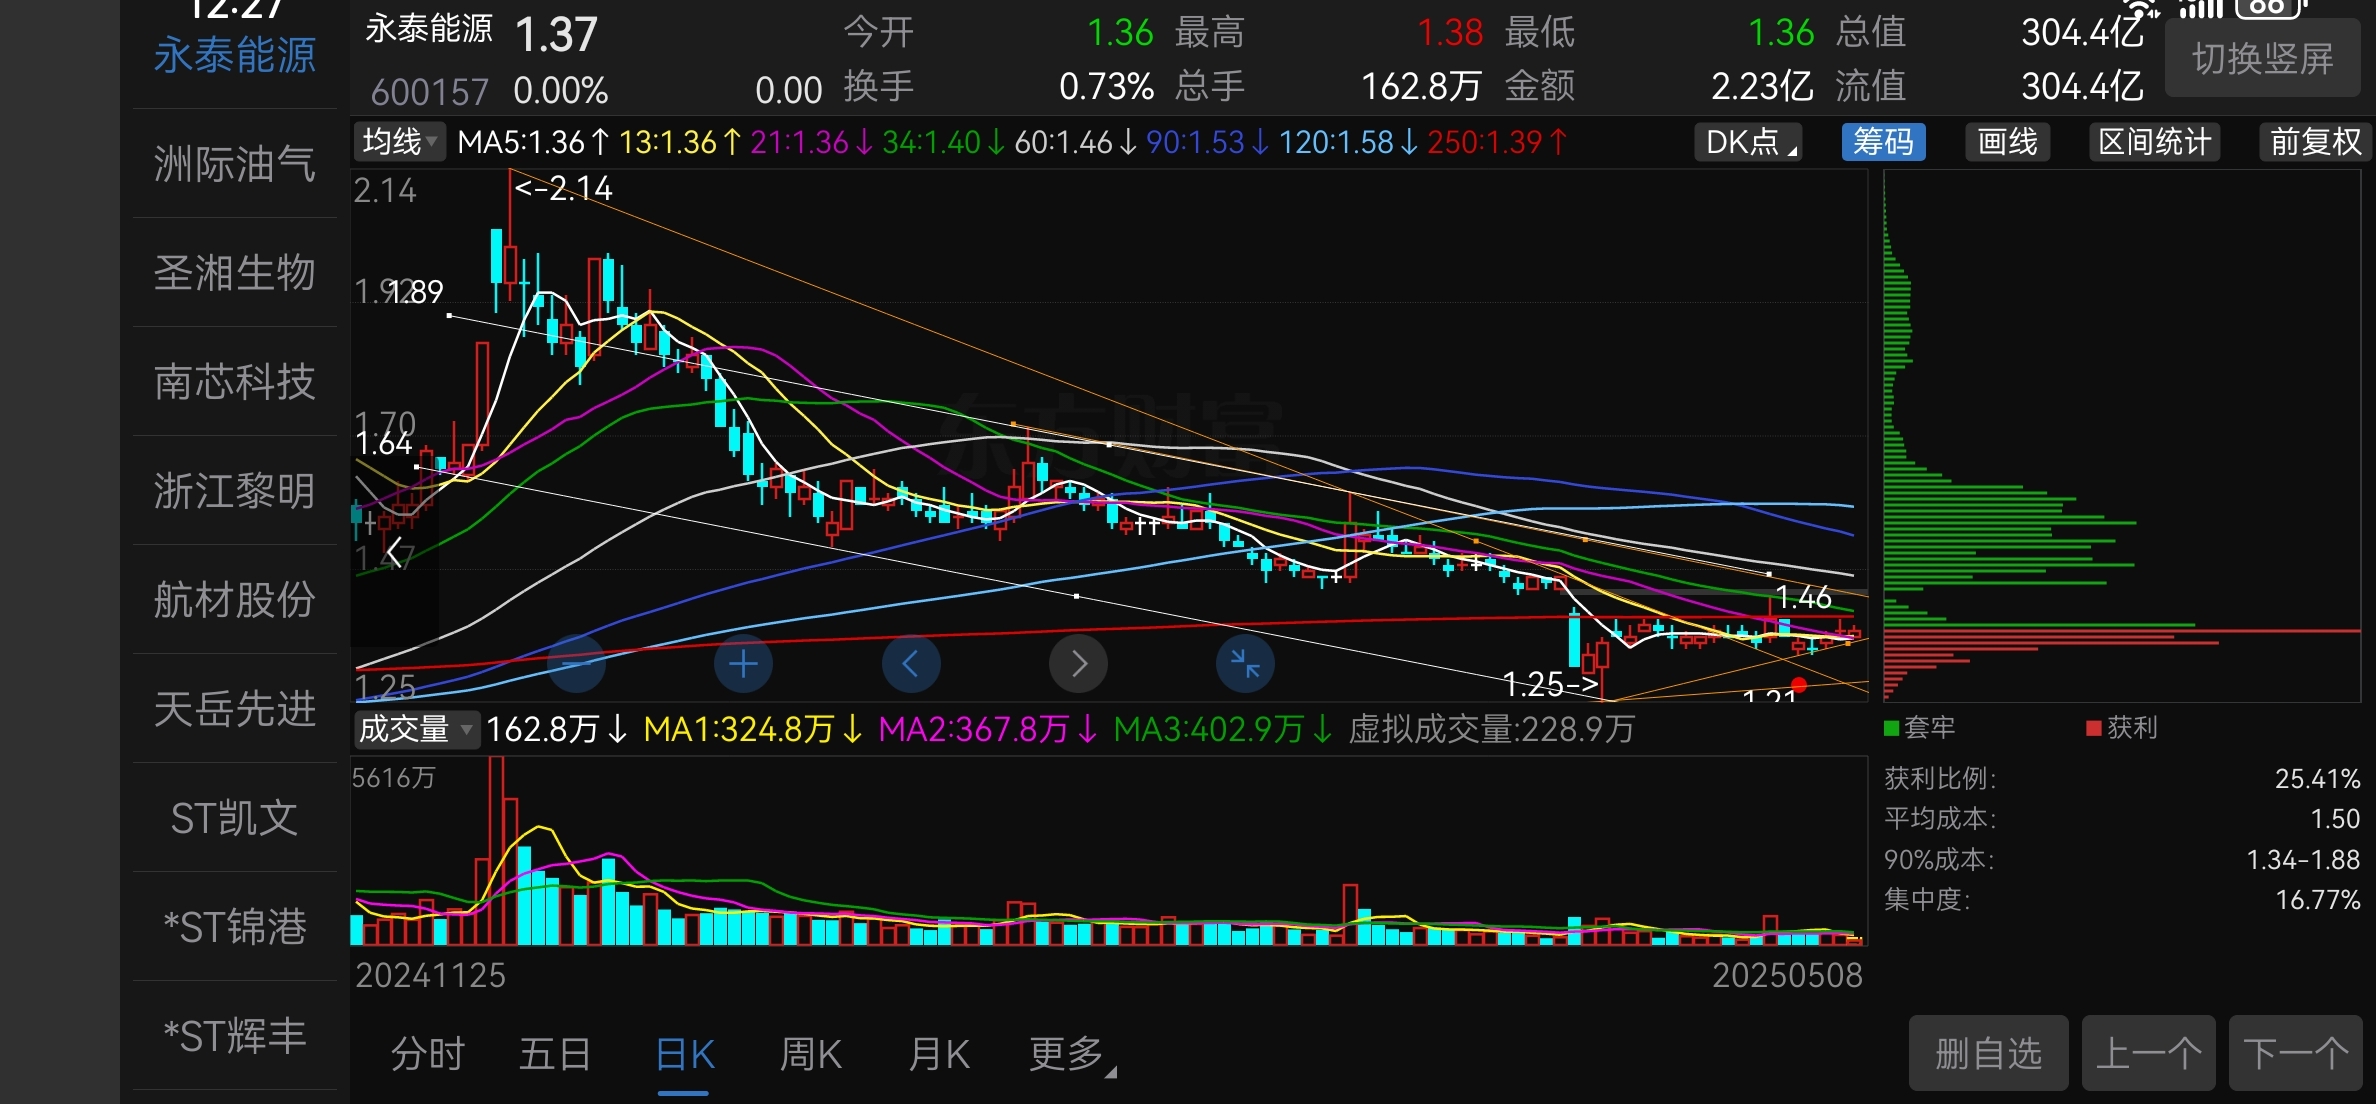Click 删自选 to remove from watchlist
The image size is (2376, 1104).
[1988, 1054]
